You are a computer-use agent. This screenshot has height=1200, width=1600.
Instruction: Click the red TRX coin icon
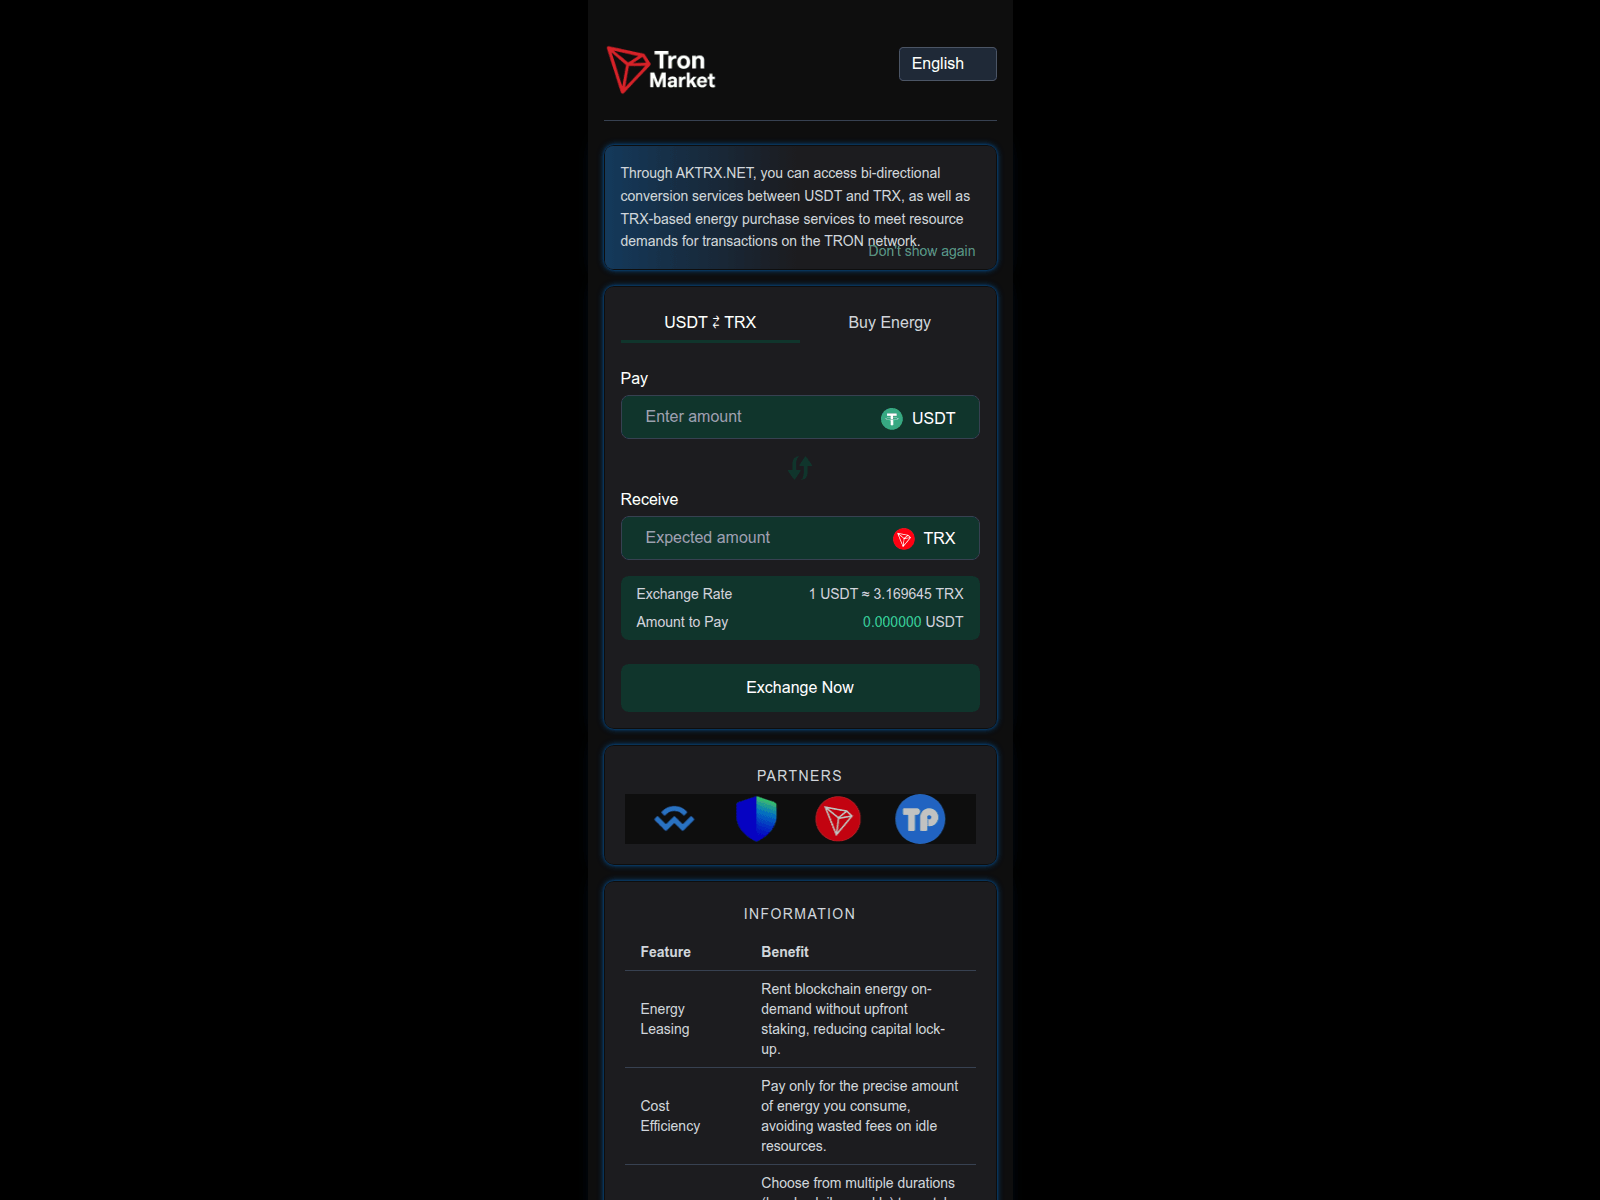pyautogui.click(x=903, y=539)
